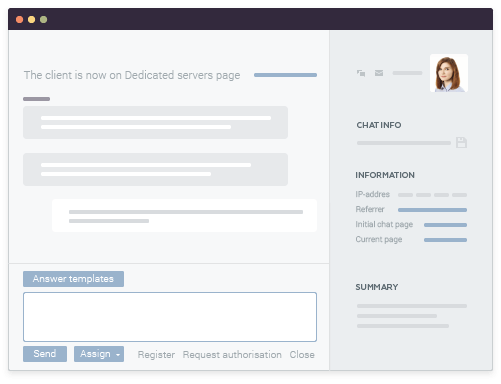Viewport: 501px width, 384px height.
Task: Open Answer templates
Action: coord(73,279)
